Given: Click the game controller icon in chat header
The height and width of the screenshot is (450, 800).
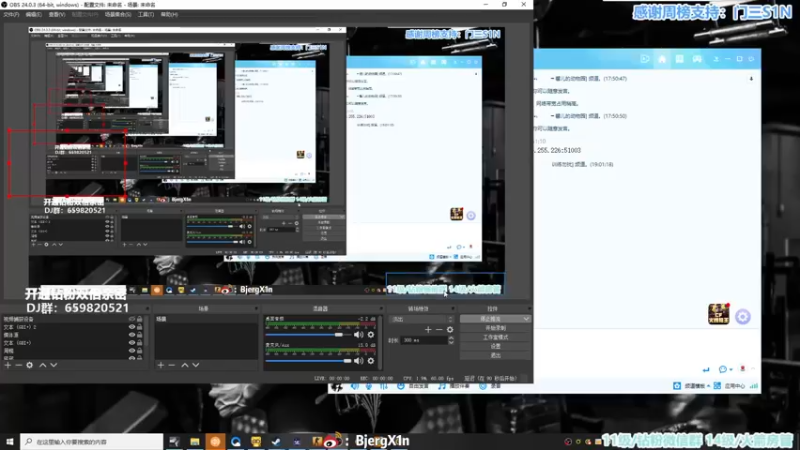Looking at the screenshot, I should point(697,59).
